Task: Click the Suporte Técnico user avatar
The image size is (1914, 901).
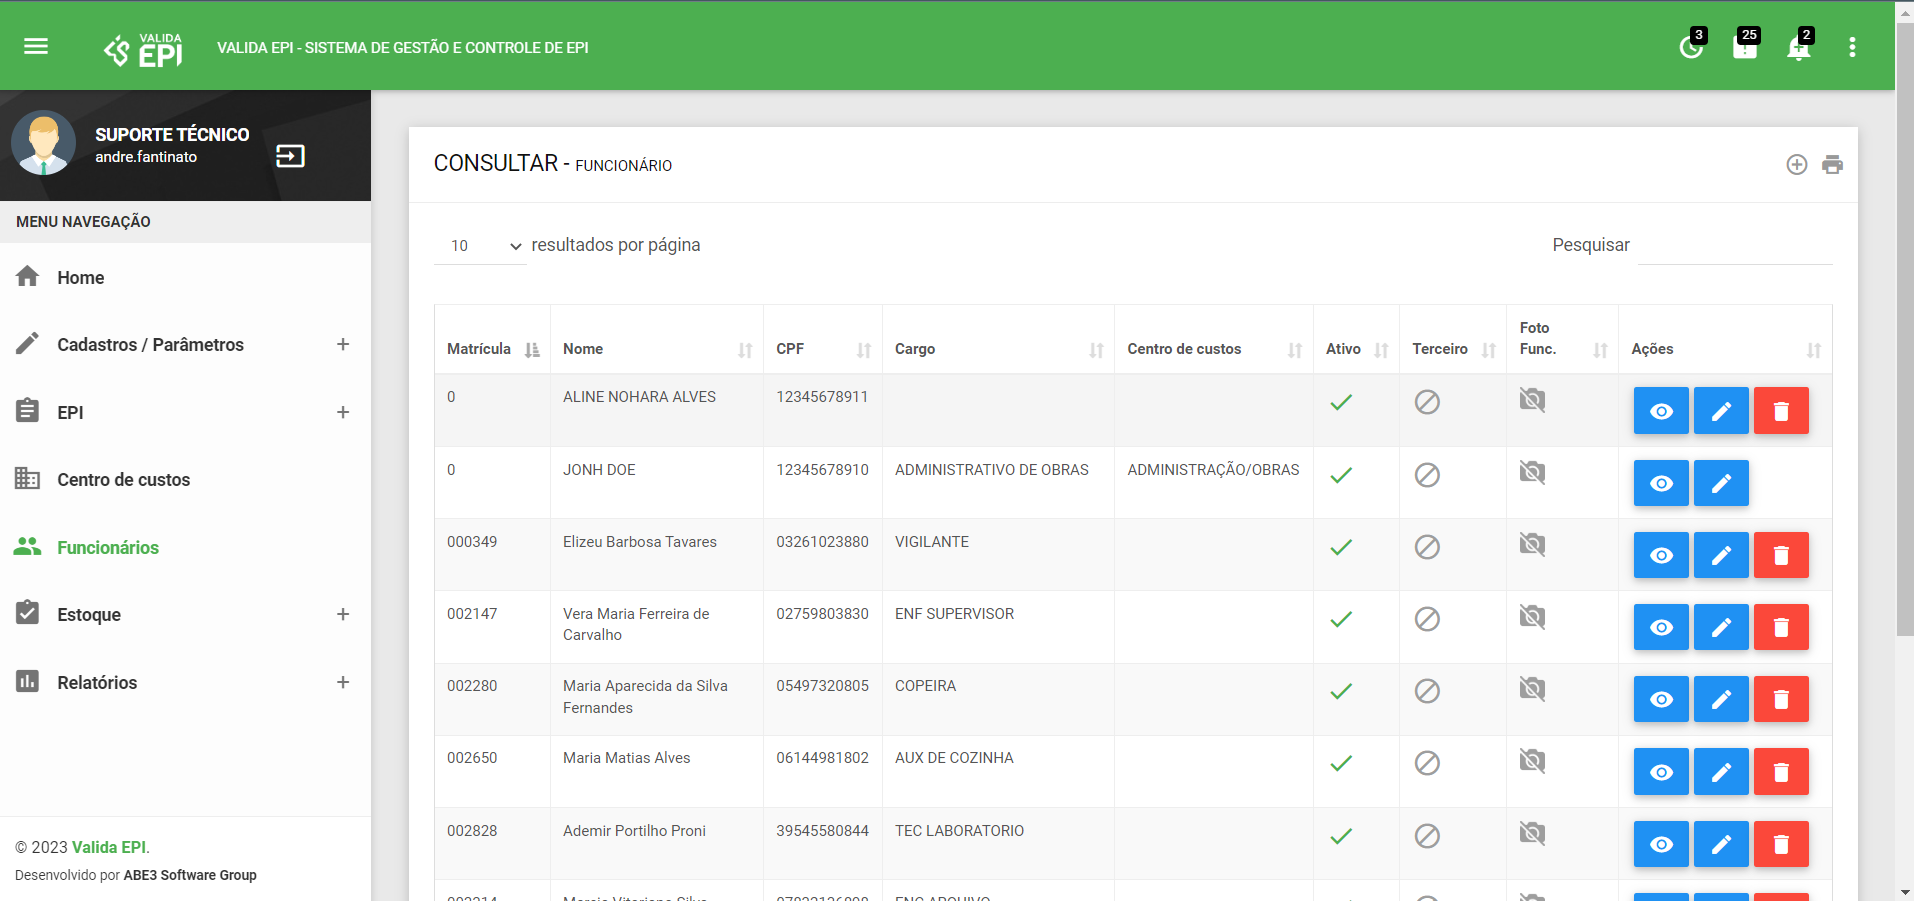Action: click(43, 143)
